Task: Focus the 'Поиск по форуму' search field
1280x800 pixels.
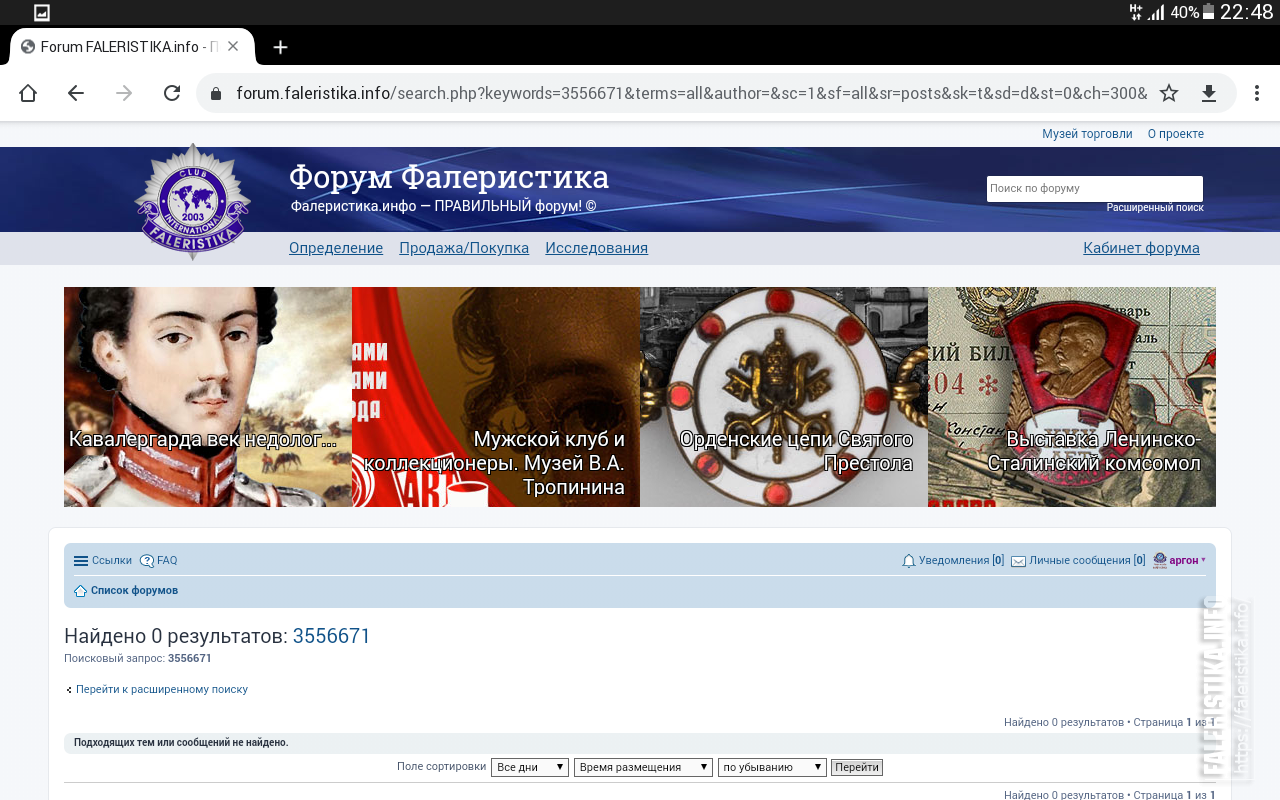Action: (1095, 188)
